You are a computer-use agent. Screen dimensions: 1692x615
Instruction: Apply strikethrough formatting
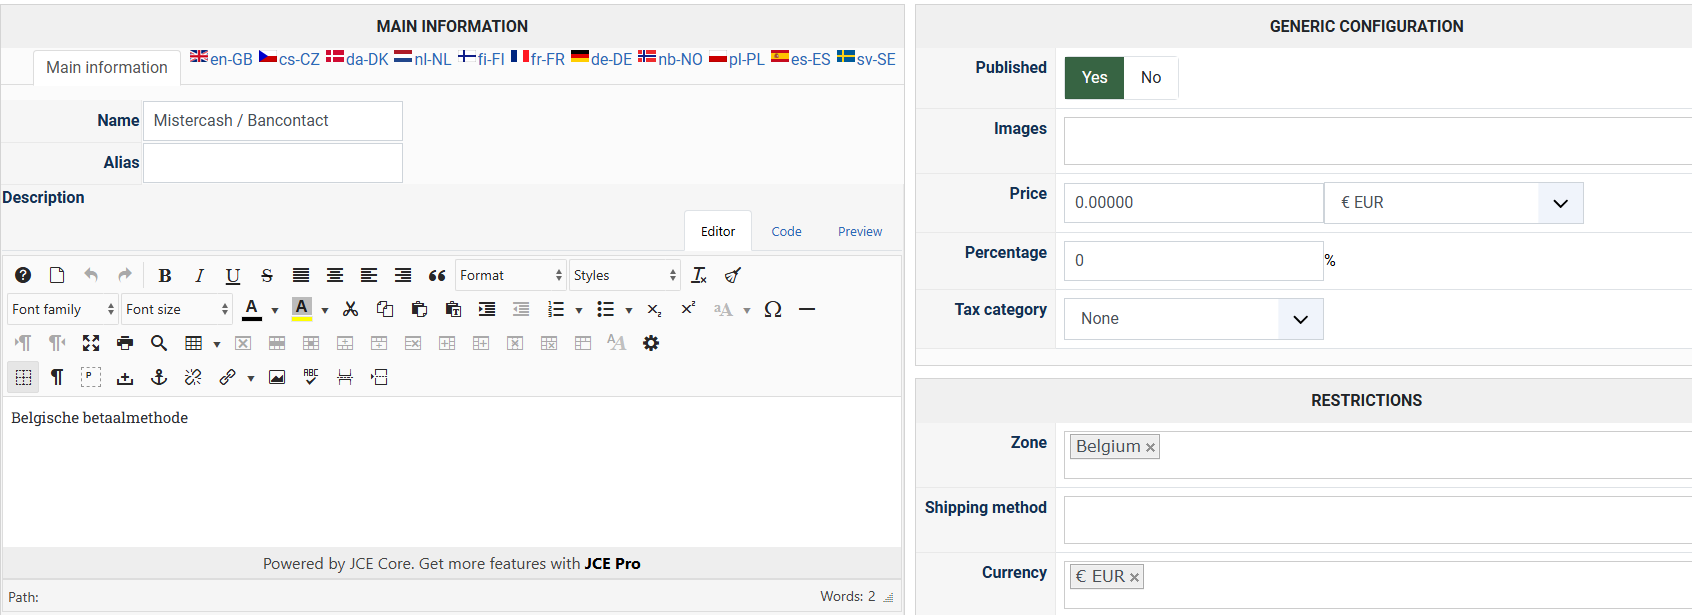coord(267,275)
